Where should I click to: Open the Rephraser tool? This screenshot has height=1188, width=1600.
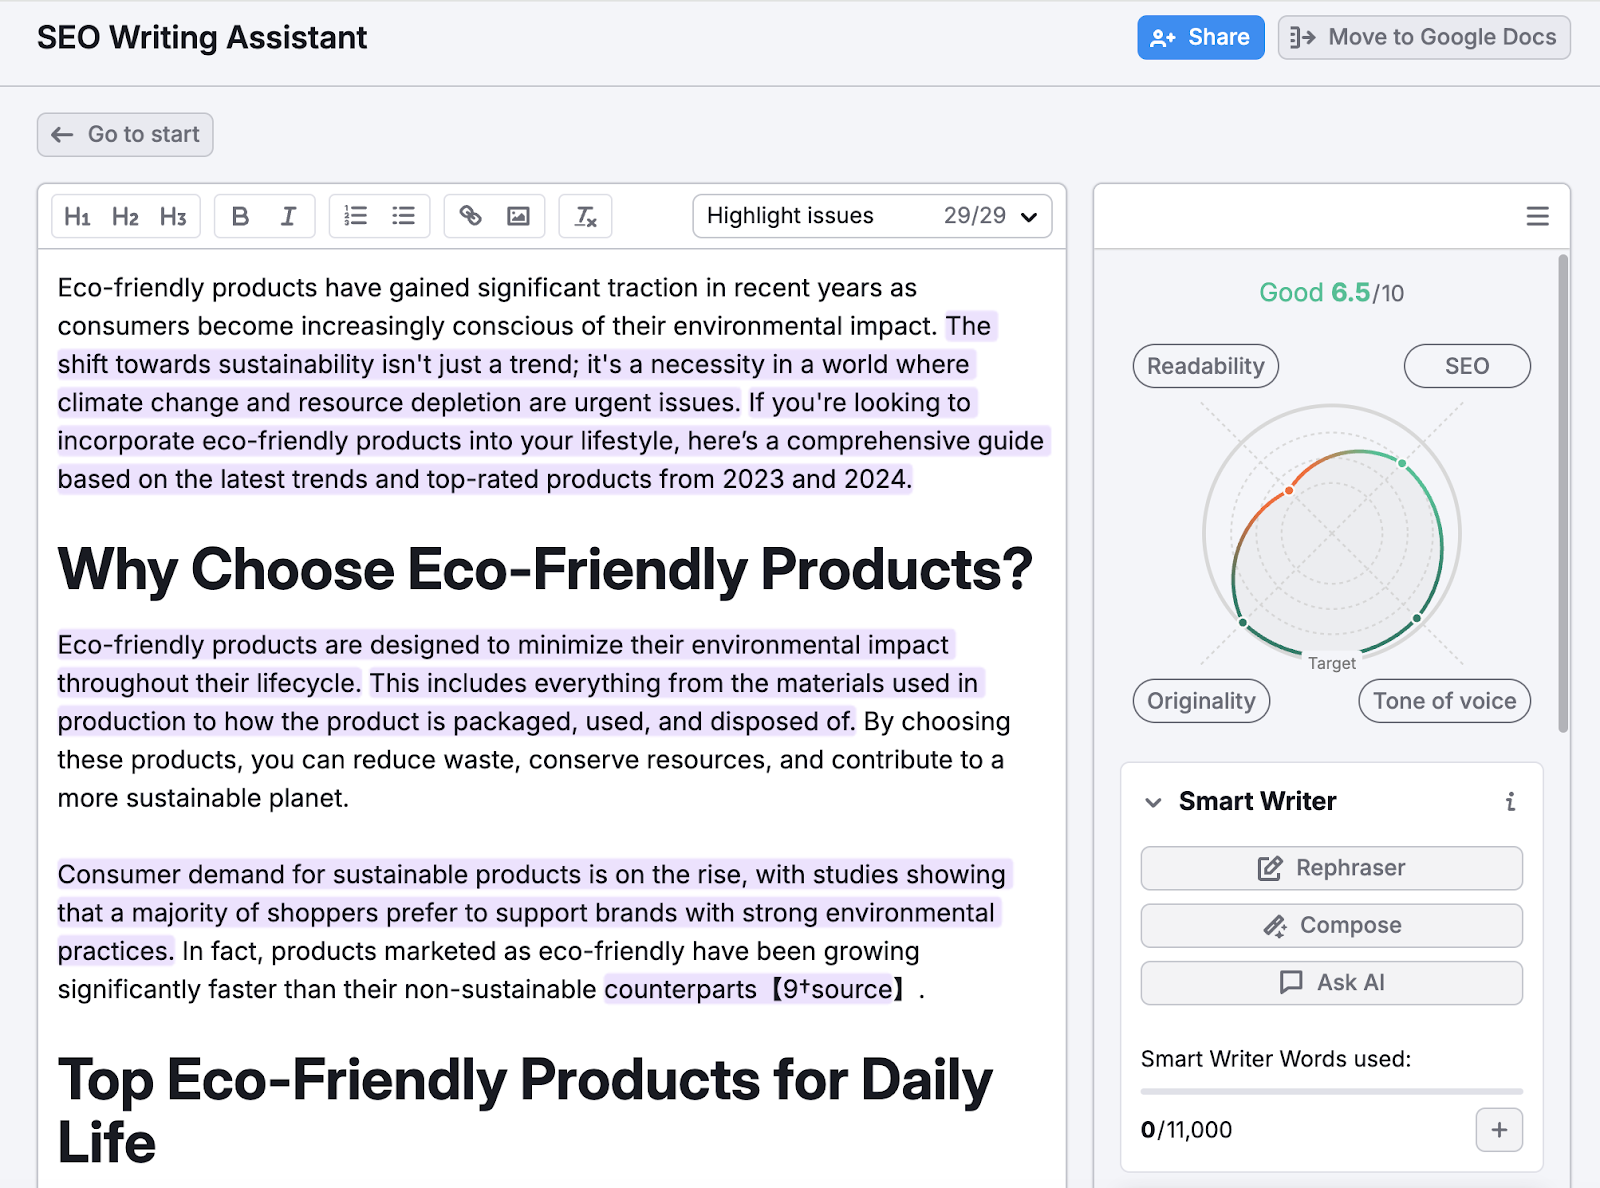[x=1331, y=868]
